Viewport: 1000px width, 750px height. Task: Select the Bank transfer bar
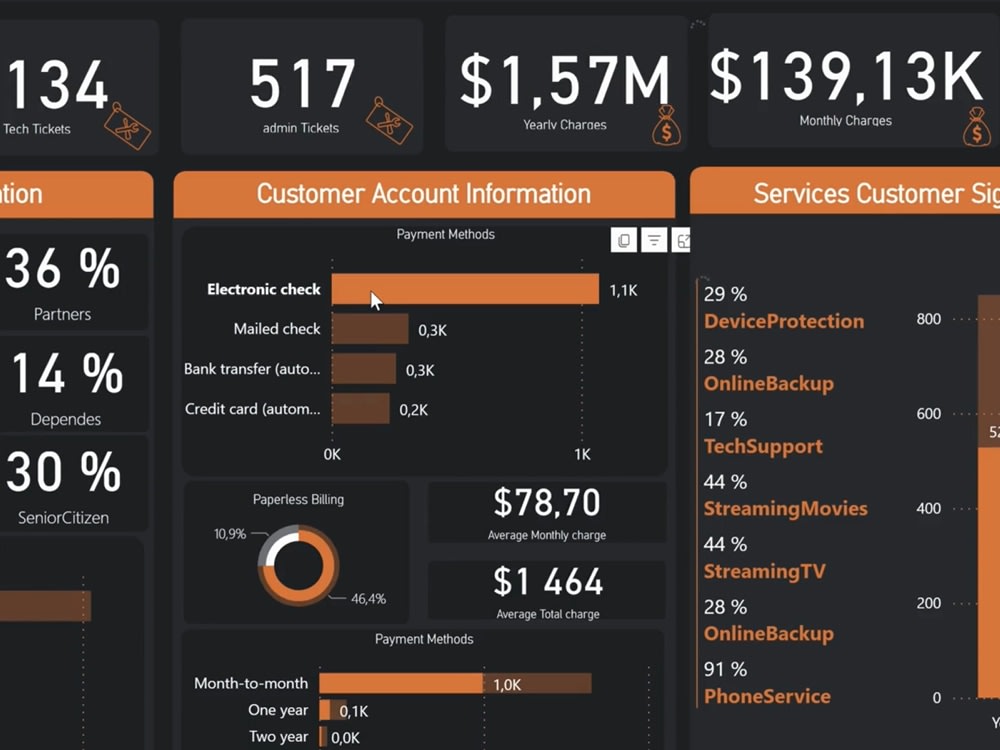coord(364,369)
